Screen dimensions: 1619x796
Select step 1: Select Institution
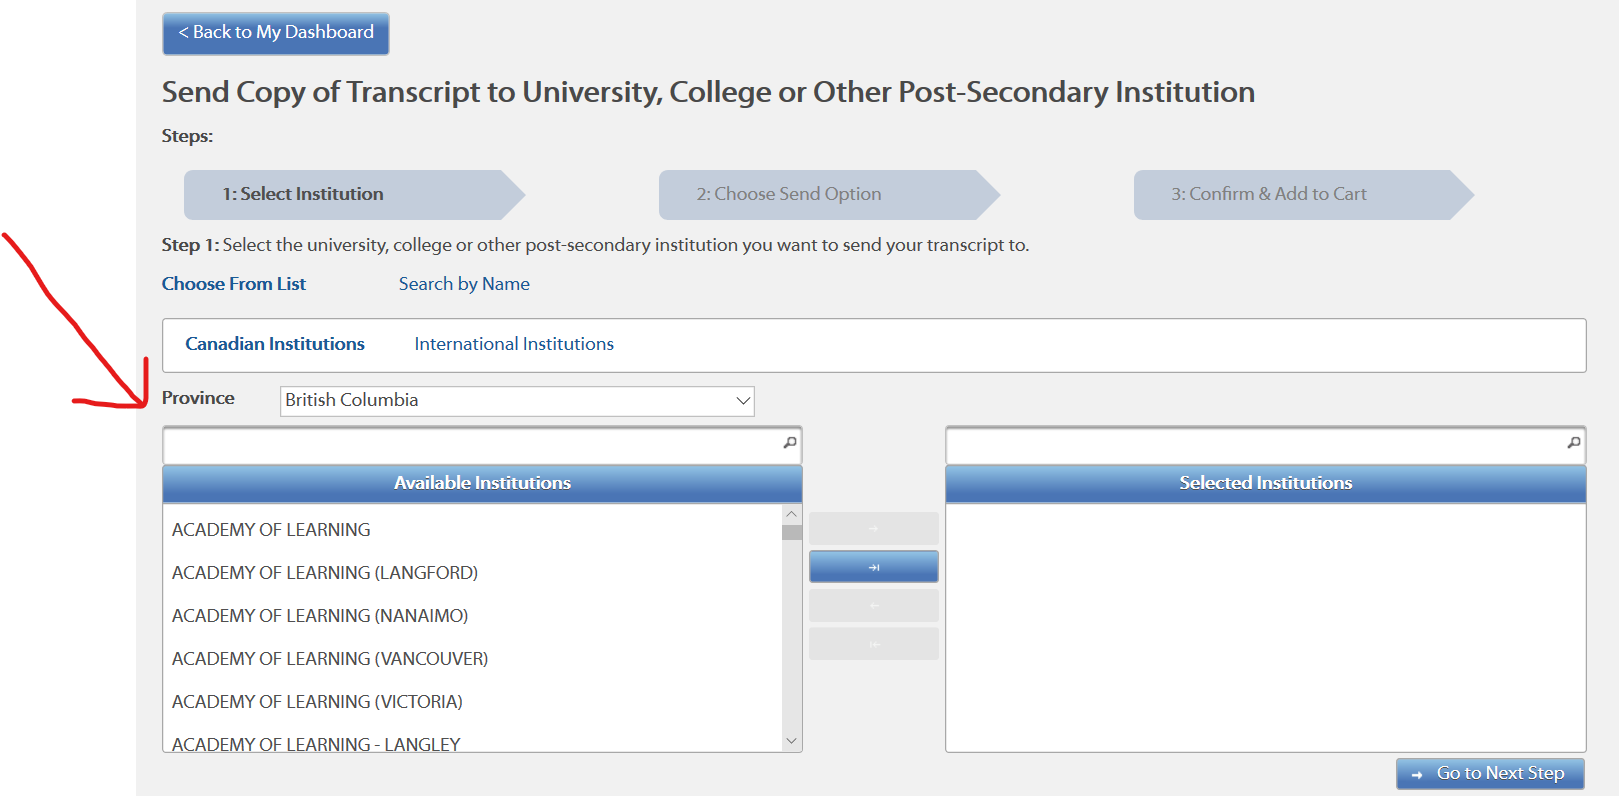pos(354,194)
